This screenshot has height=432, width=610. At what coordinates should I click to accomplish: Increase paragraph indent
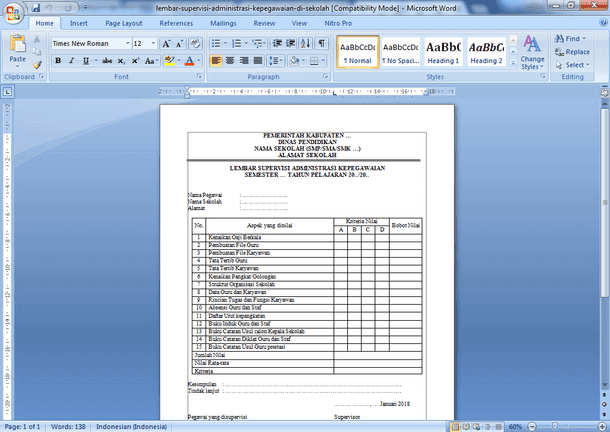[291, 43]
